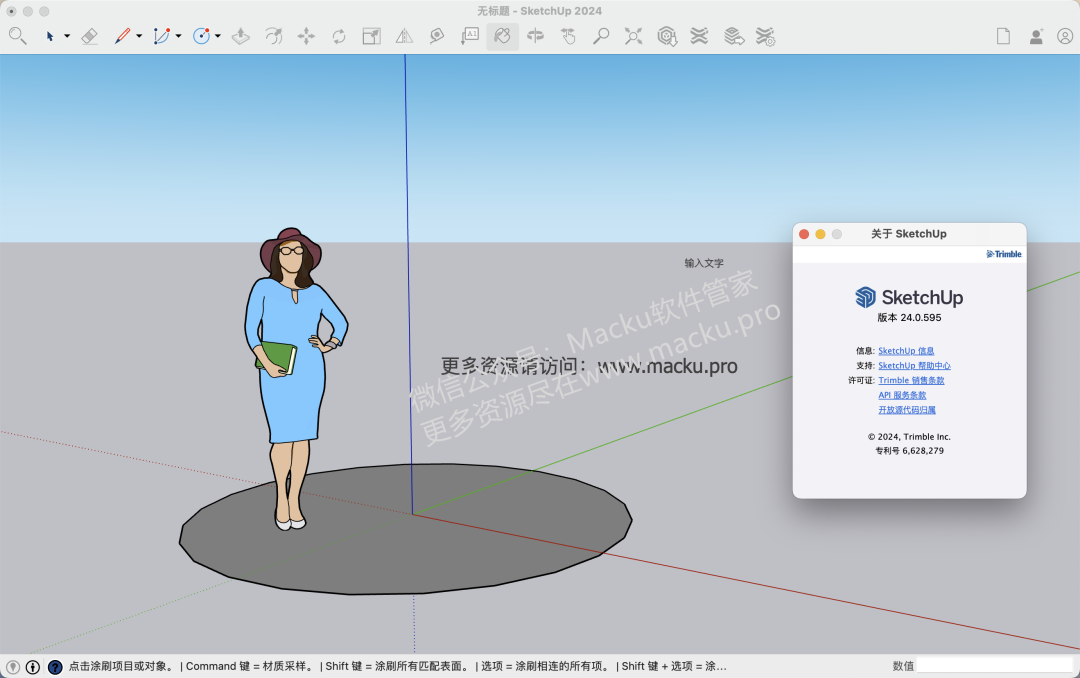Activate the Push/Pull tool

point(240,36)
